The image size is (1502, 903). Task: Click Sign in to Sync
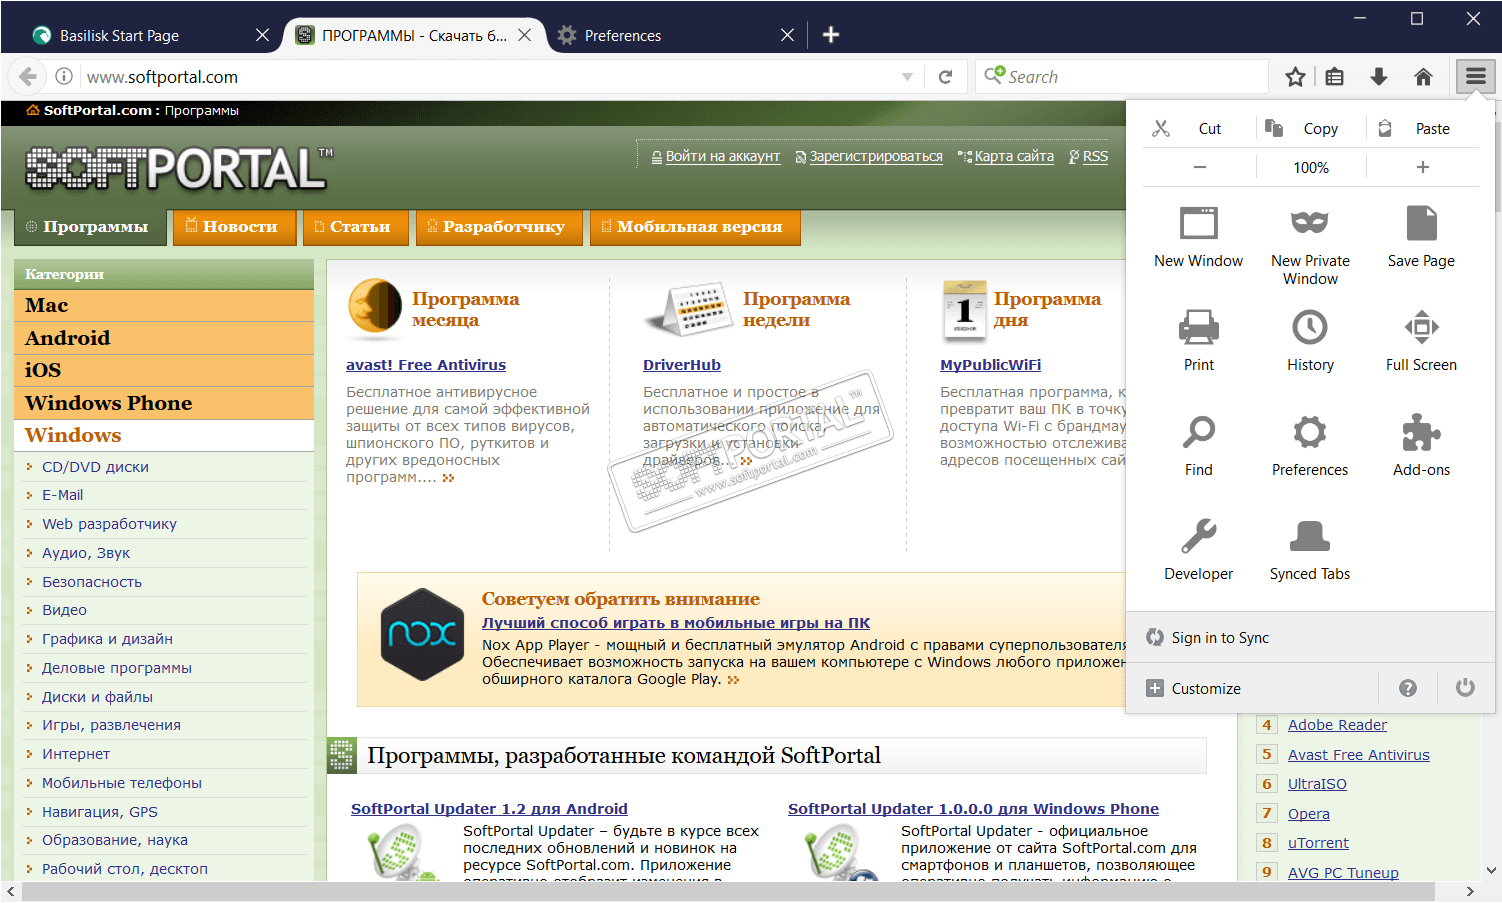coord(1310,638)
